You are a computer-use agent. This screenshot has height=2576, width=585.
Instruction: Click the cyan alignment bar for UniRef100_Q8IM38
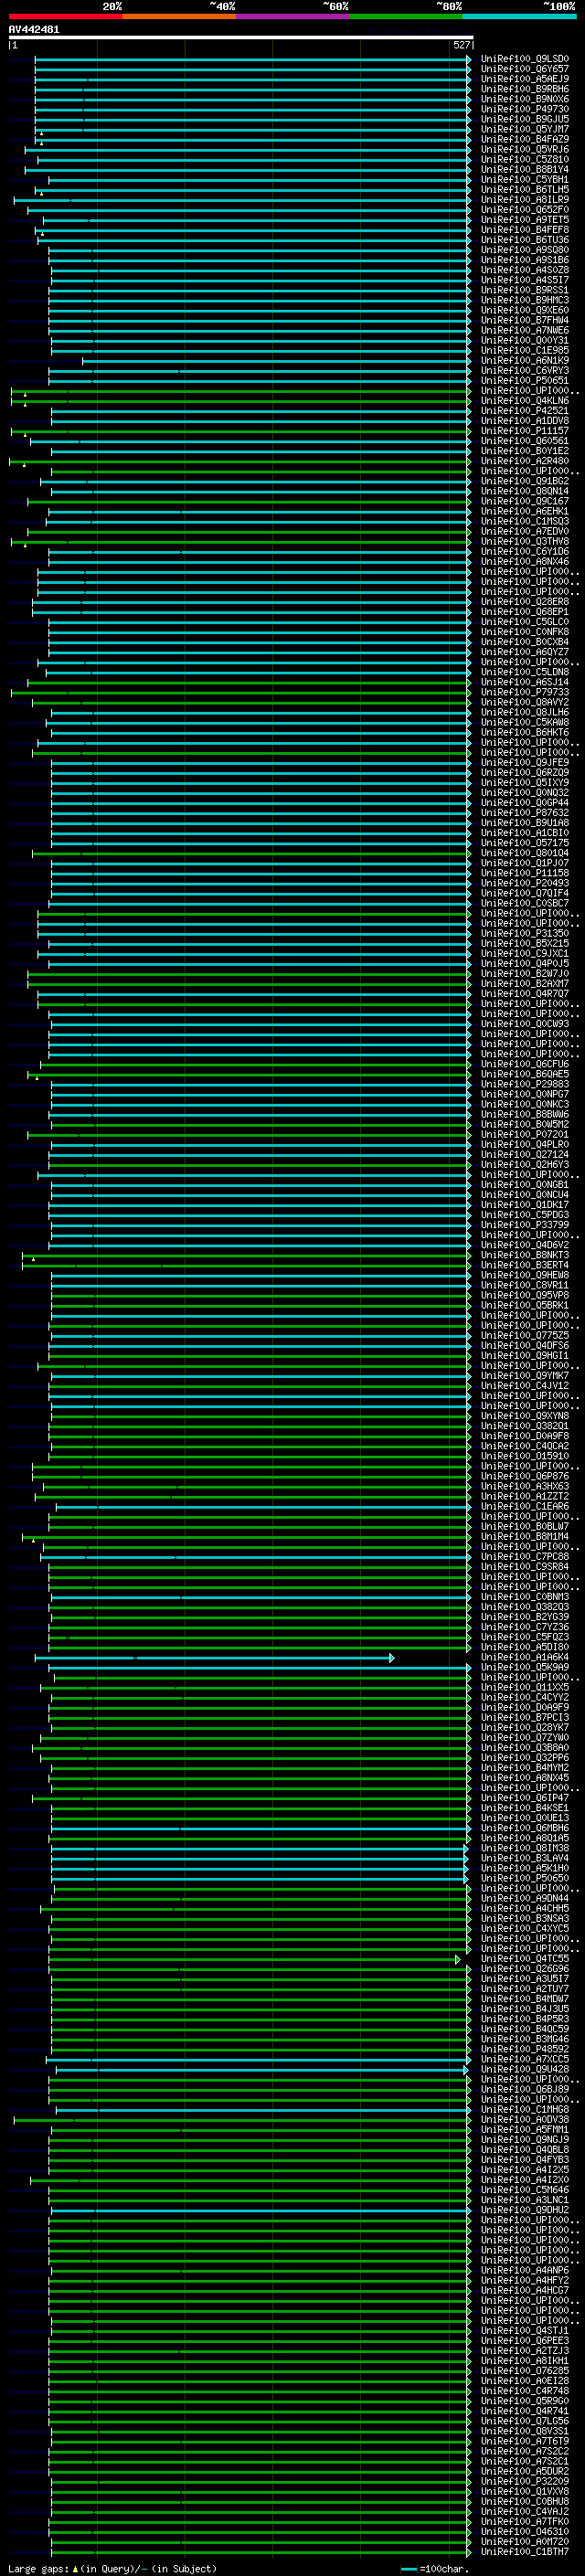260,1849
